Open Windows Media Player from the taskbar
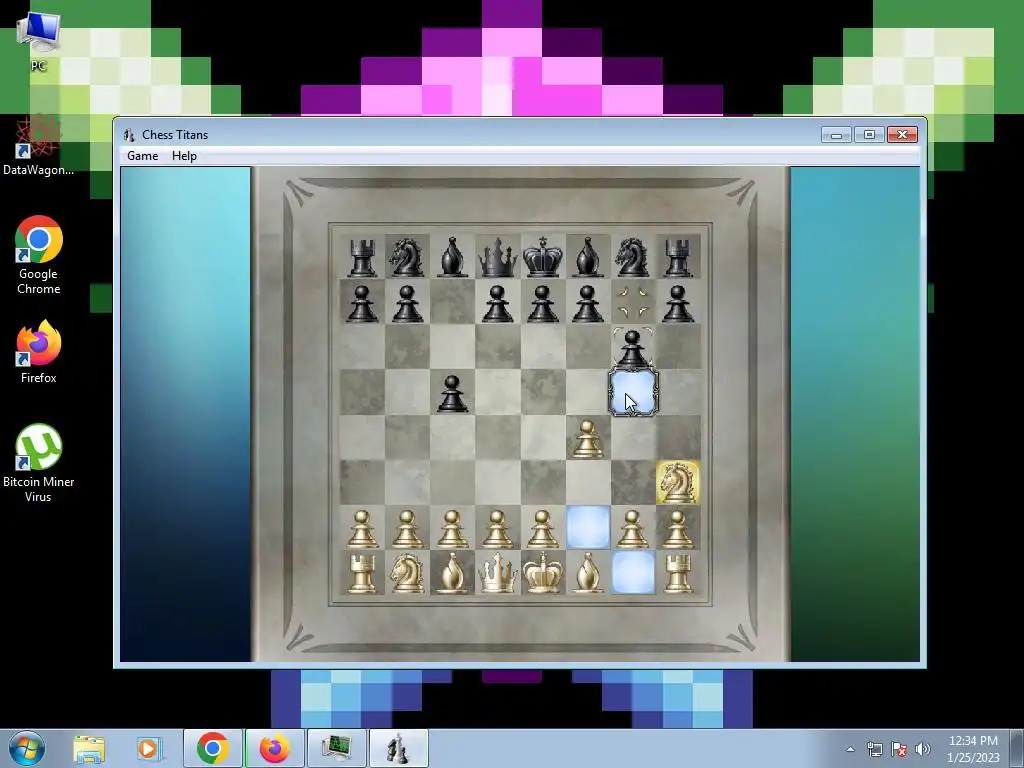Image resolution: width=1024 pixels, height=768 pixels. coord(148,748)
